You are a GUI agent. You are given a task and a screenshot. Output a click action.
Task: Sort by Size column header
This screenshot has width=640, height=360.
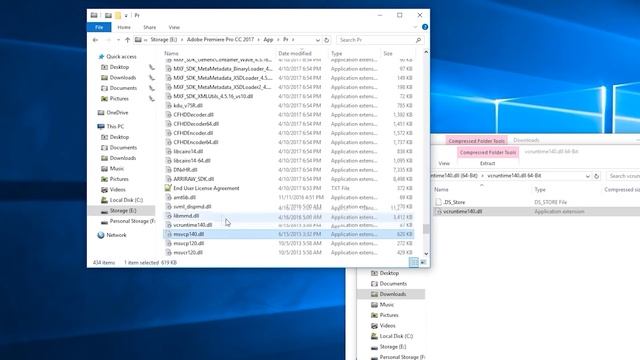[388, 53]
